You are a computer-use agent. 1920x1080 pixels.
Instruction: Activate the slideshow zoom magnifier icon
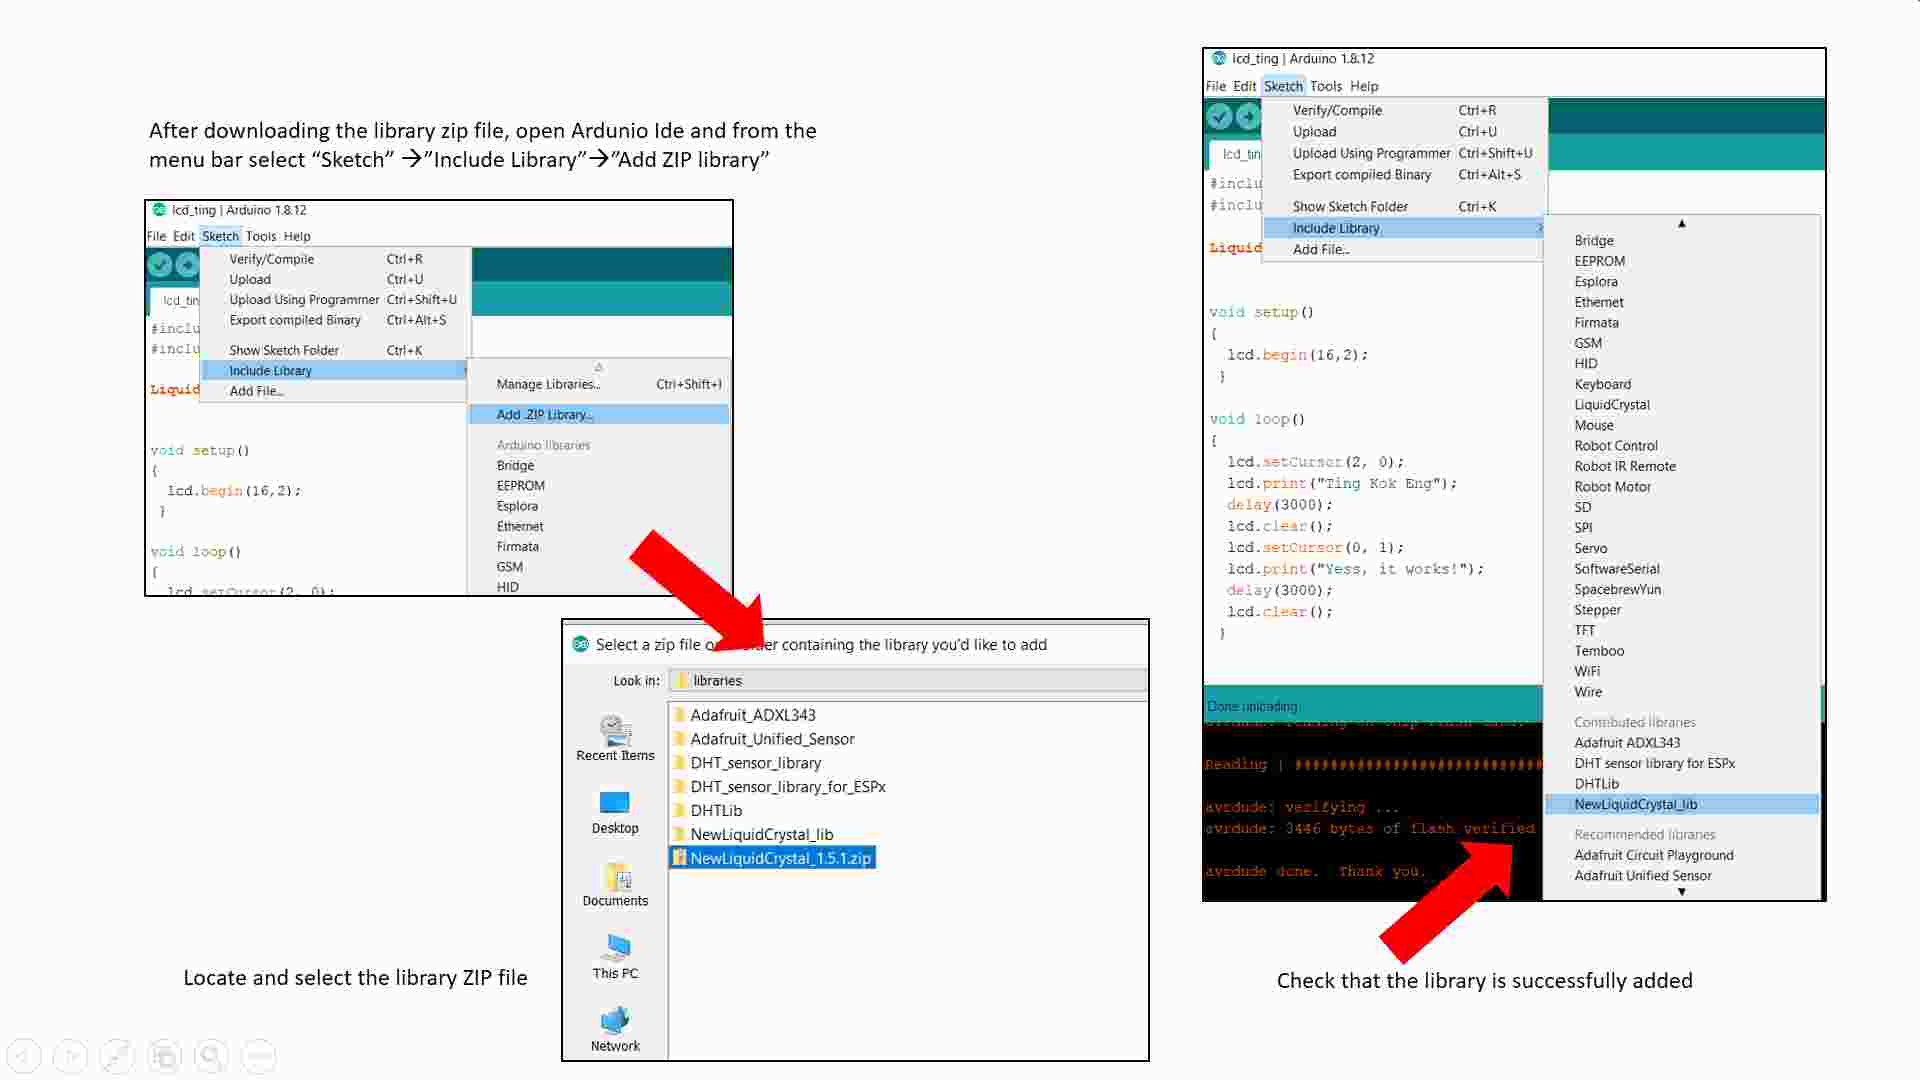tap(211, 1056)
